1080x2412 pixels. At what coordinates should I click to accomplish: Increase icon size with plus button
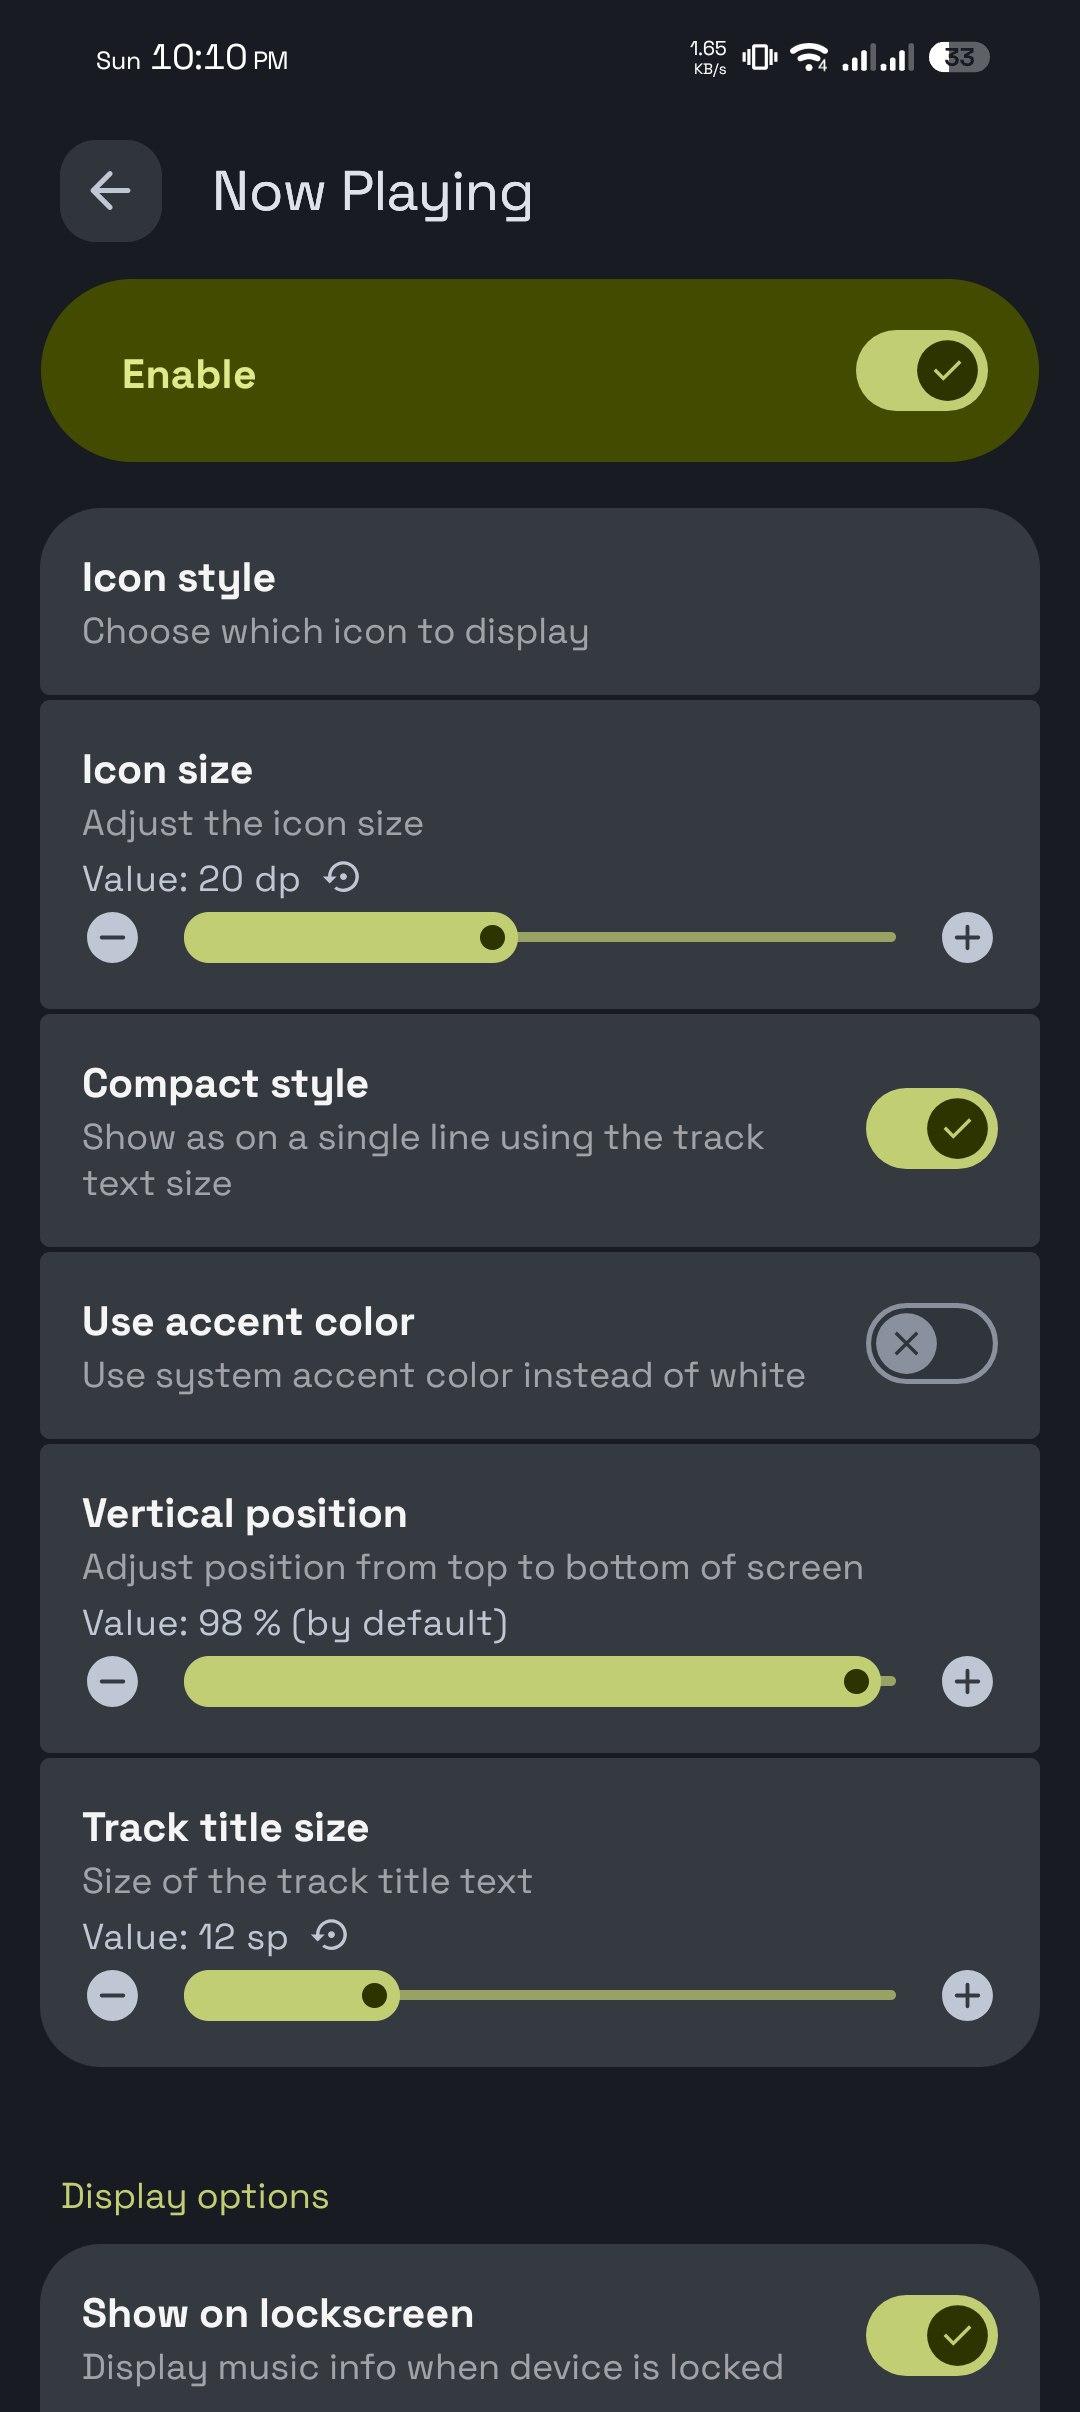[967, 938]
